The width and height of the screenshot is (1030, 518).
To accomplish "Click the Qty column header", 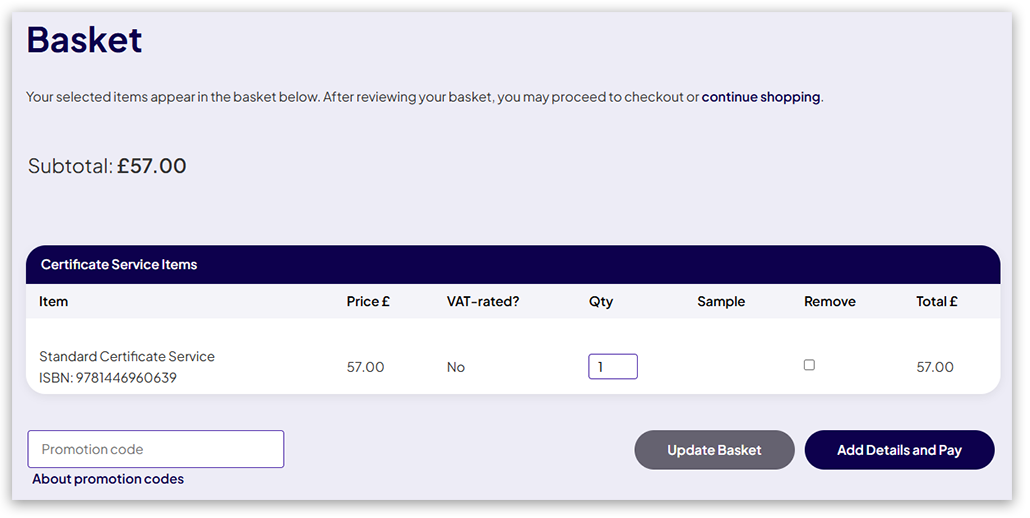I will point(601,301).
